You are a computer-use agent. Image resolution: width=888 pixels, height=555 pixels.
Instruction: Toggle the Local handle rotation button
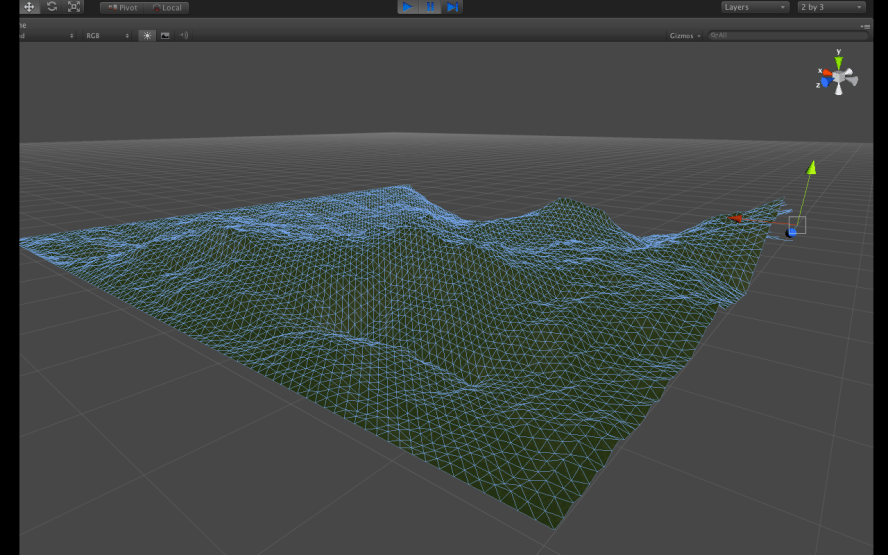167,7
